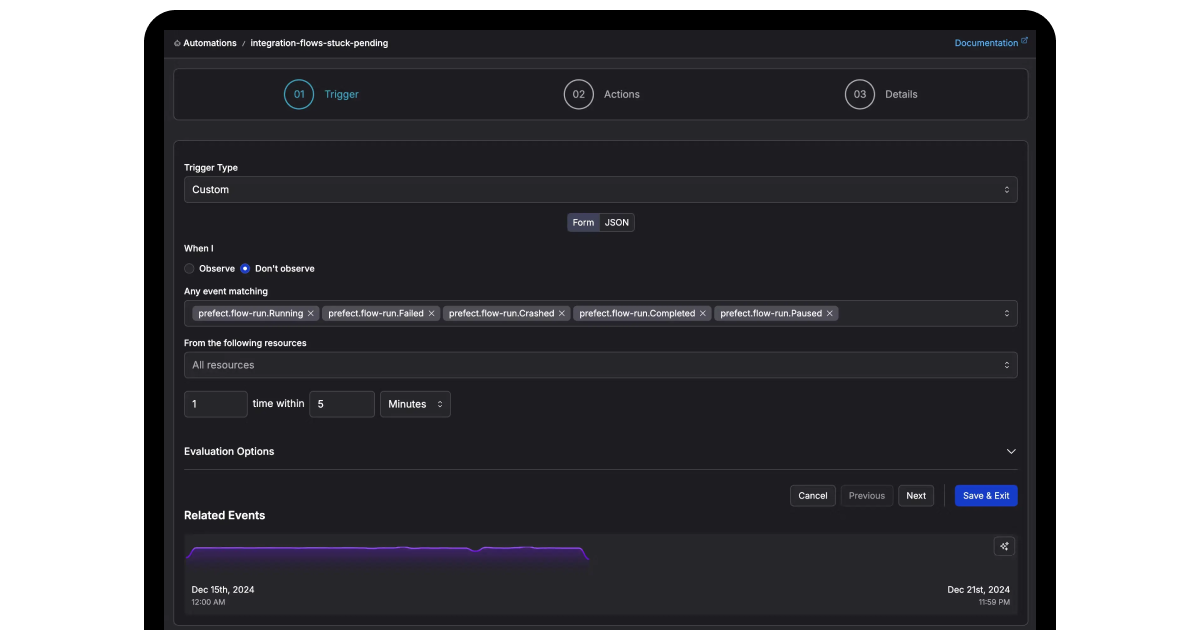Remove the prefect.flow-run.Completed tag
Screen dimensions: 1200x630
coord(703,313)
